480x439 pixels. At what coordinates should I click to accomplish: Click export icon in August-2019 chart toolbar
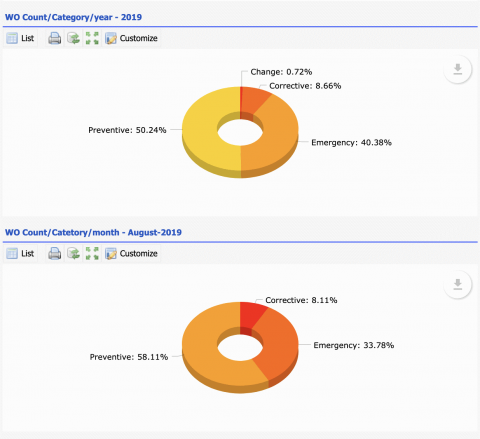click(x=73, y=254)
